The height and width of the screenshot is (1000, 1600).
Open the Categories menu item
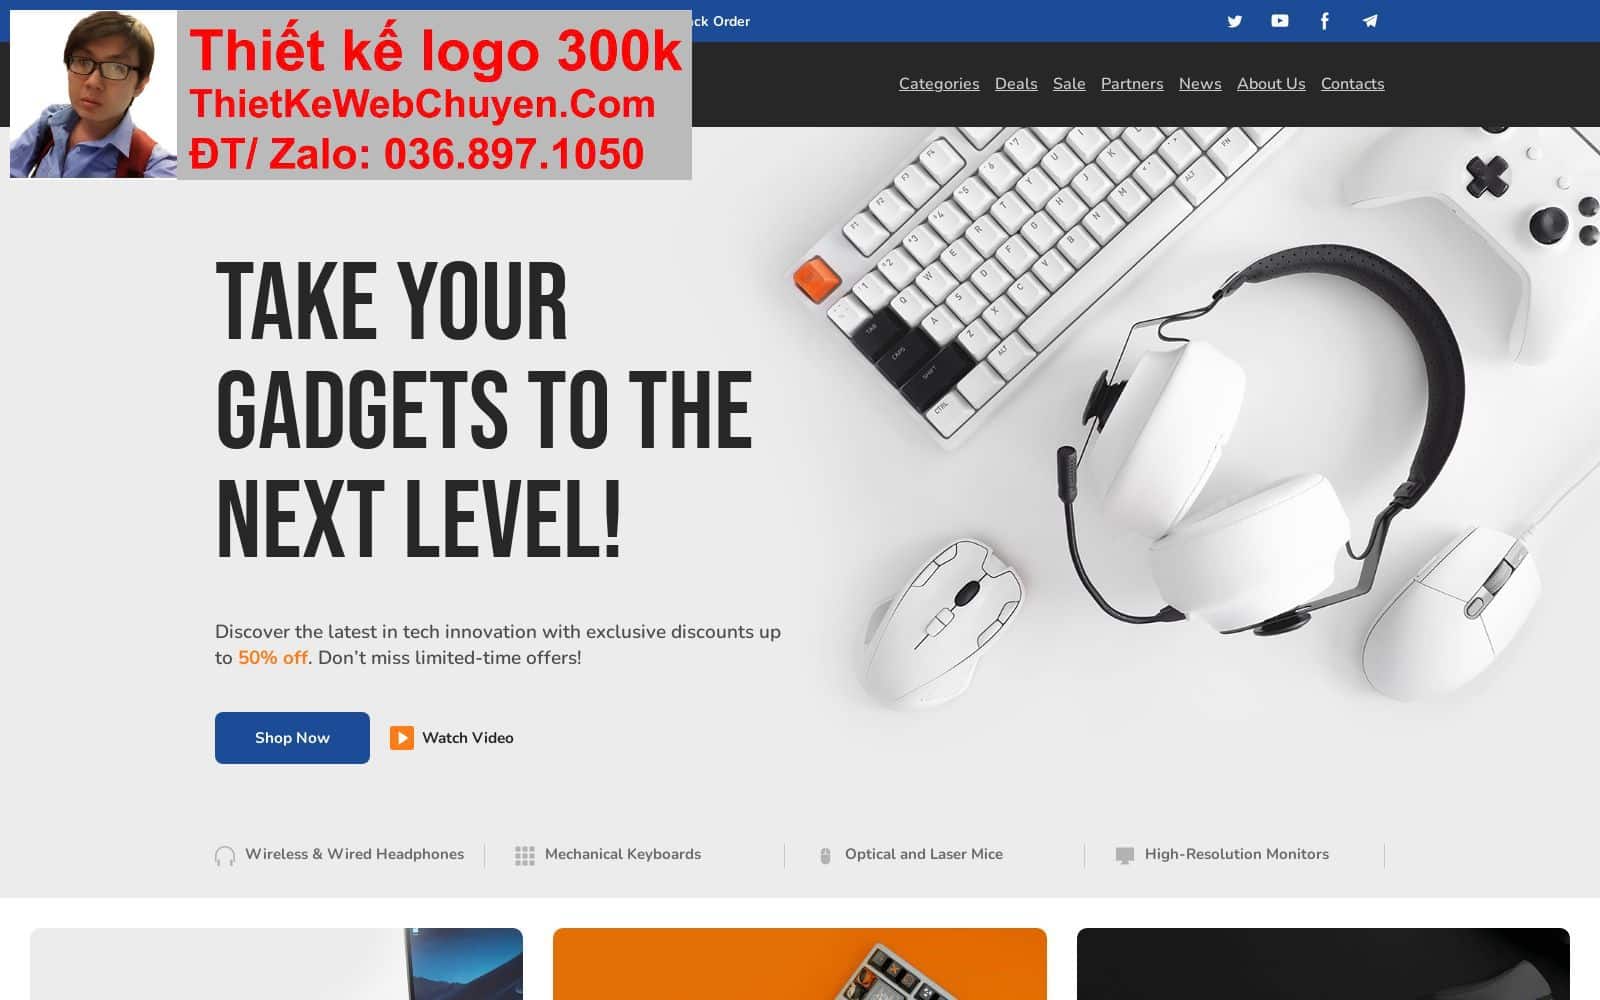939,84
